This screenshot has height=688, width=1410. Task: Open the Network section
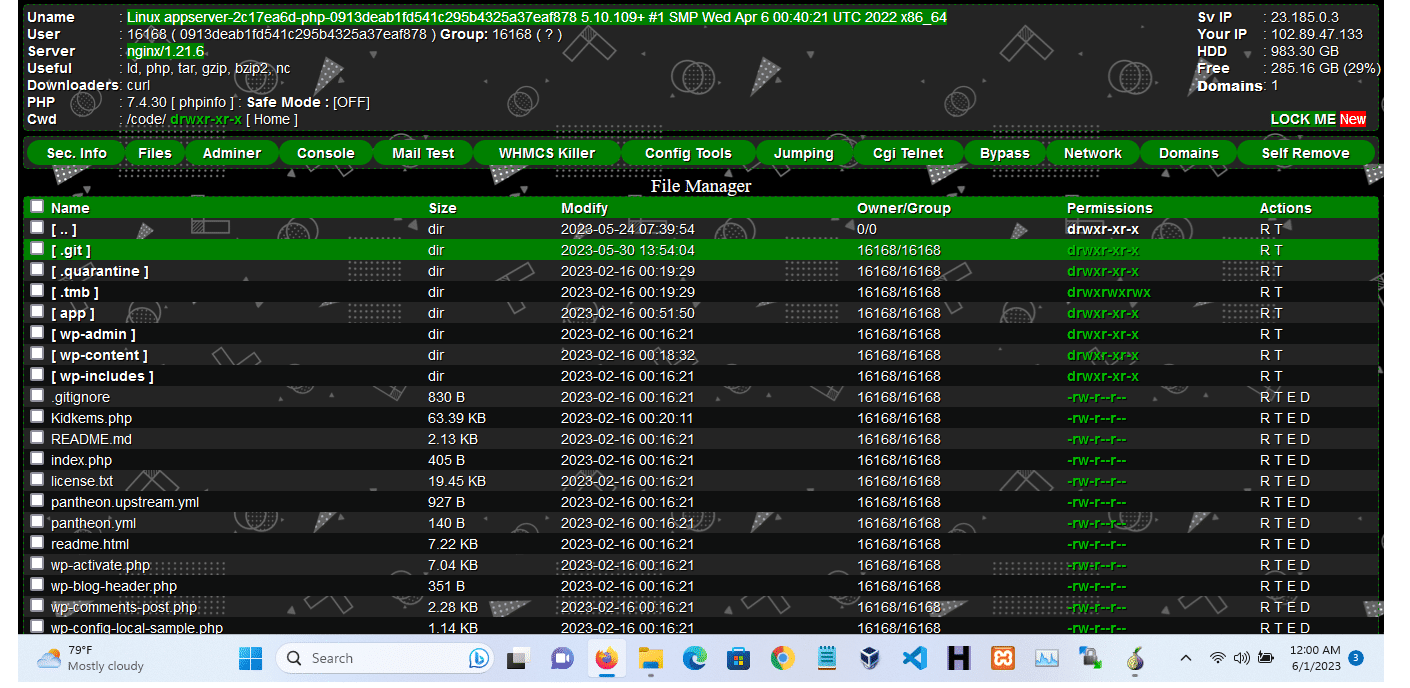[x=1092, y=153]
